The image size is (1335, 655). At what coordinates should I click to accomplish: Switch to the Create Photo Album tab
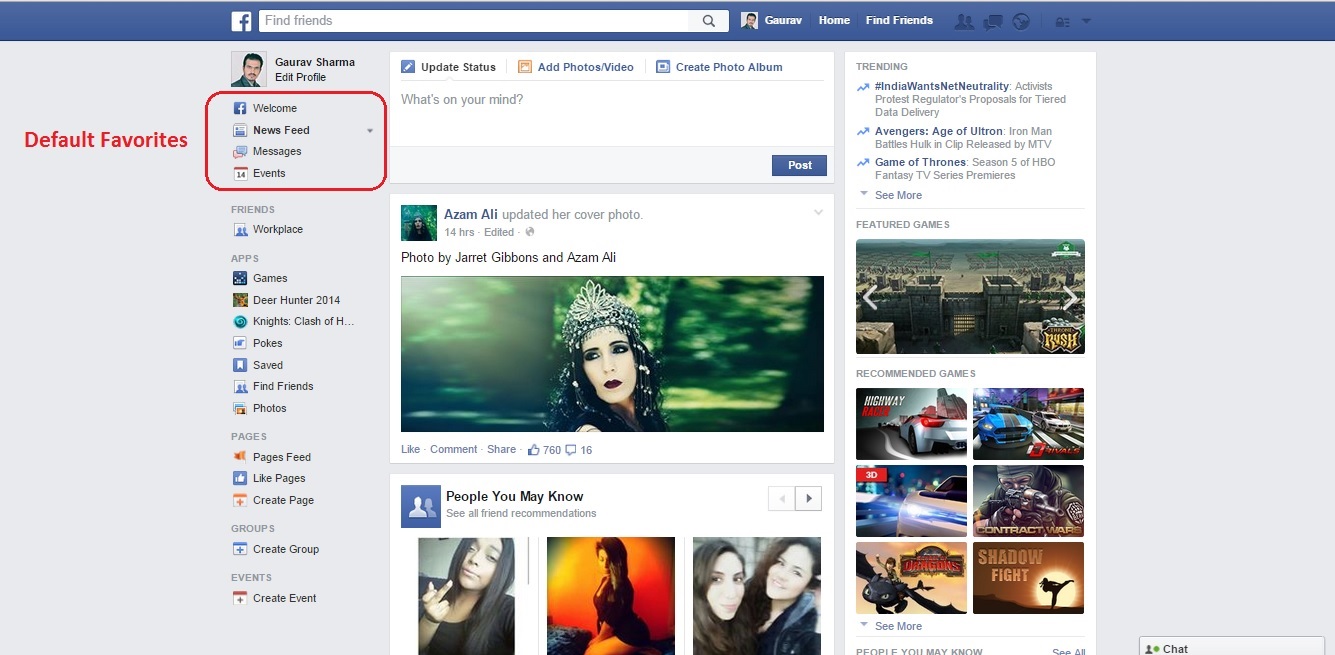tap(719, 67)
